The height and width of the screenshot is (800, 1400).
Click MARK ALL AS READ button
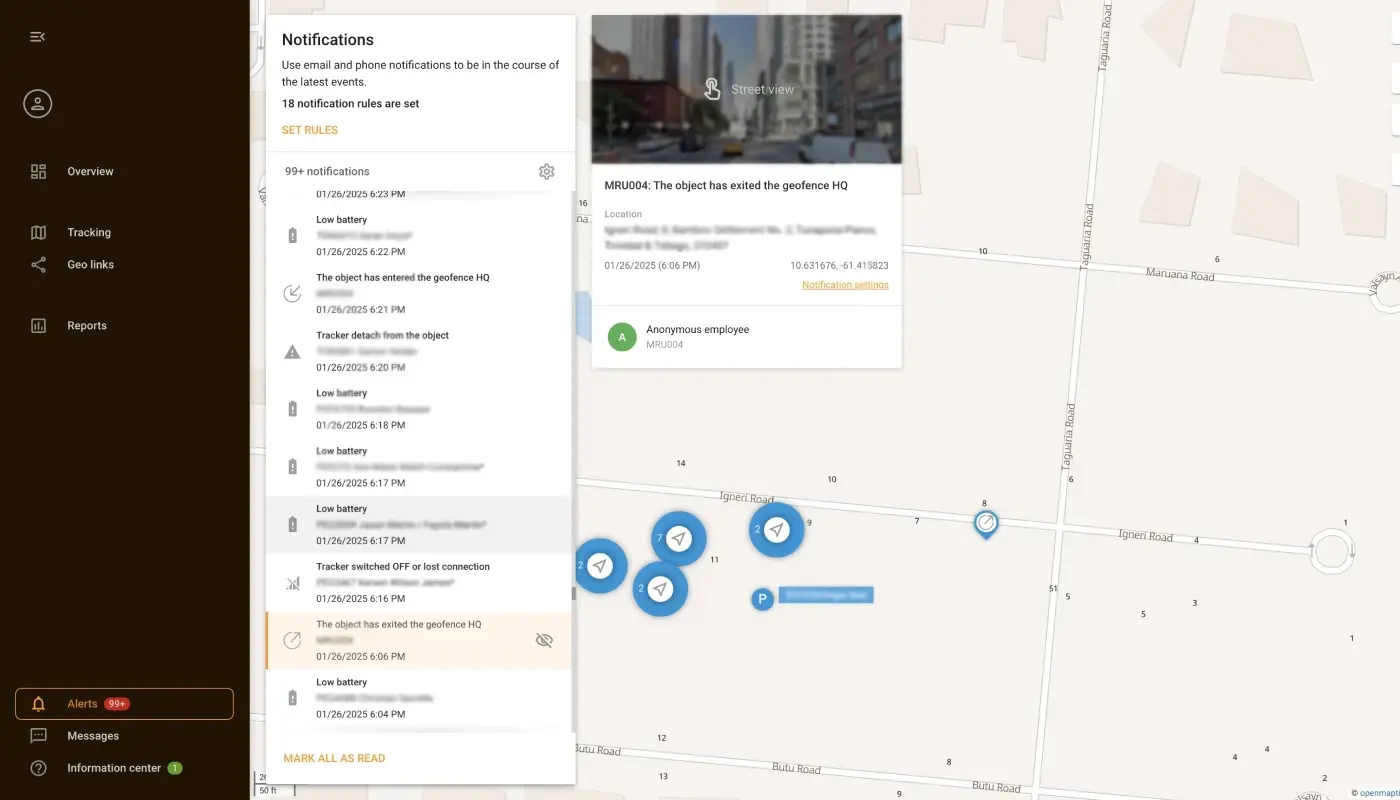tap(334, 758)
